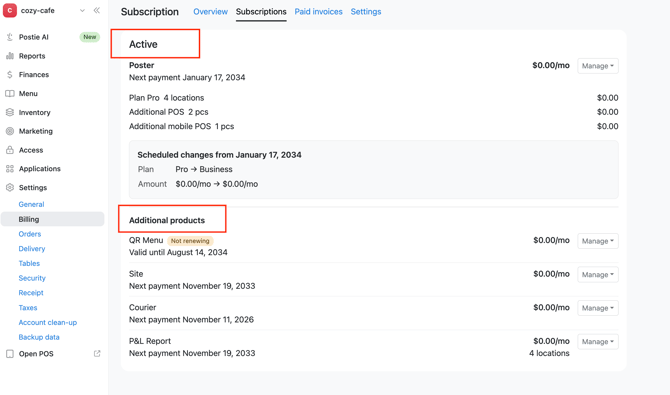Click 'Next payment November 11, 2026' text
The height and width of the screenshot is (395, 670).
tap(191, 320)
